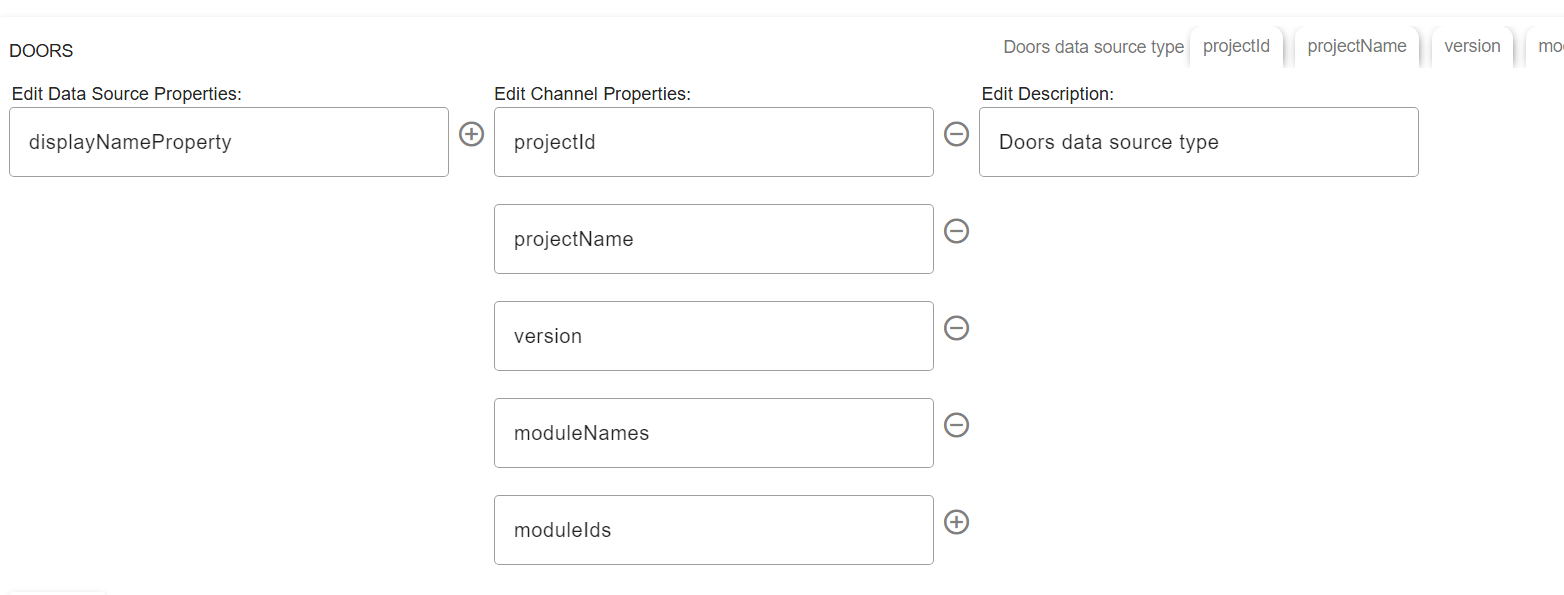Focus the projectId channel property field
Screen dimensions: 1564x595
coord(713,142)
